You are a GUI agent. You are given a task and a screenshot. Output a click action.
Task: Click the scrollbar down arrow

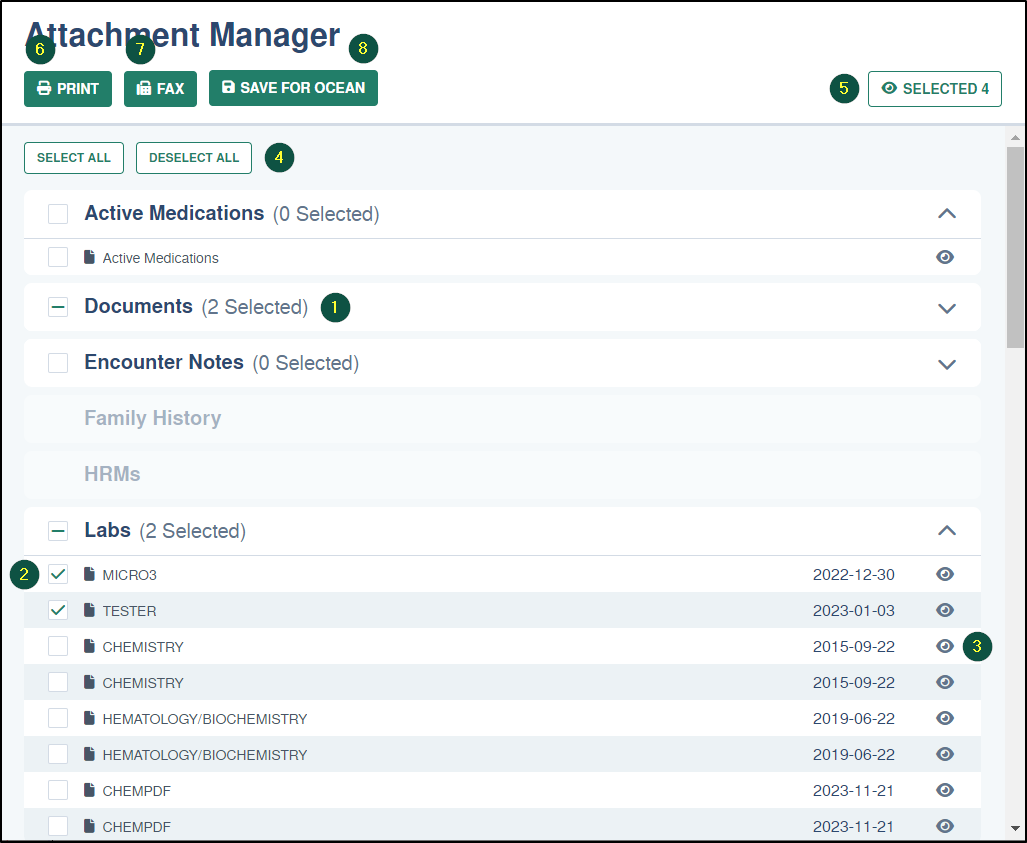pos(1015,828)
